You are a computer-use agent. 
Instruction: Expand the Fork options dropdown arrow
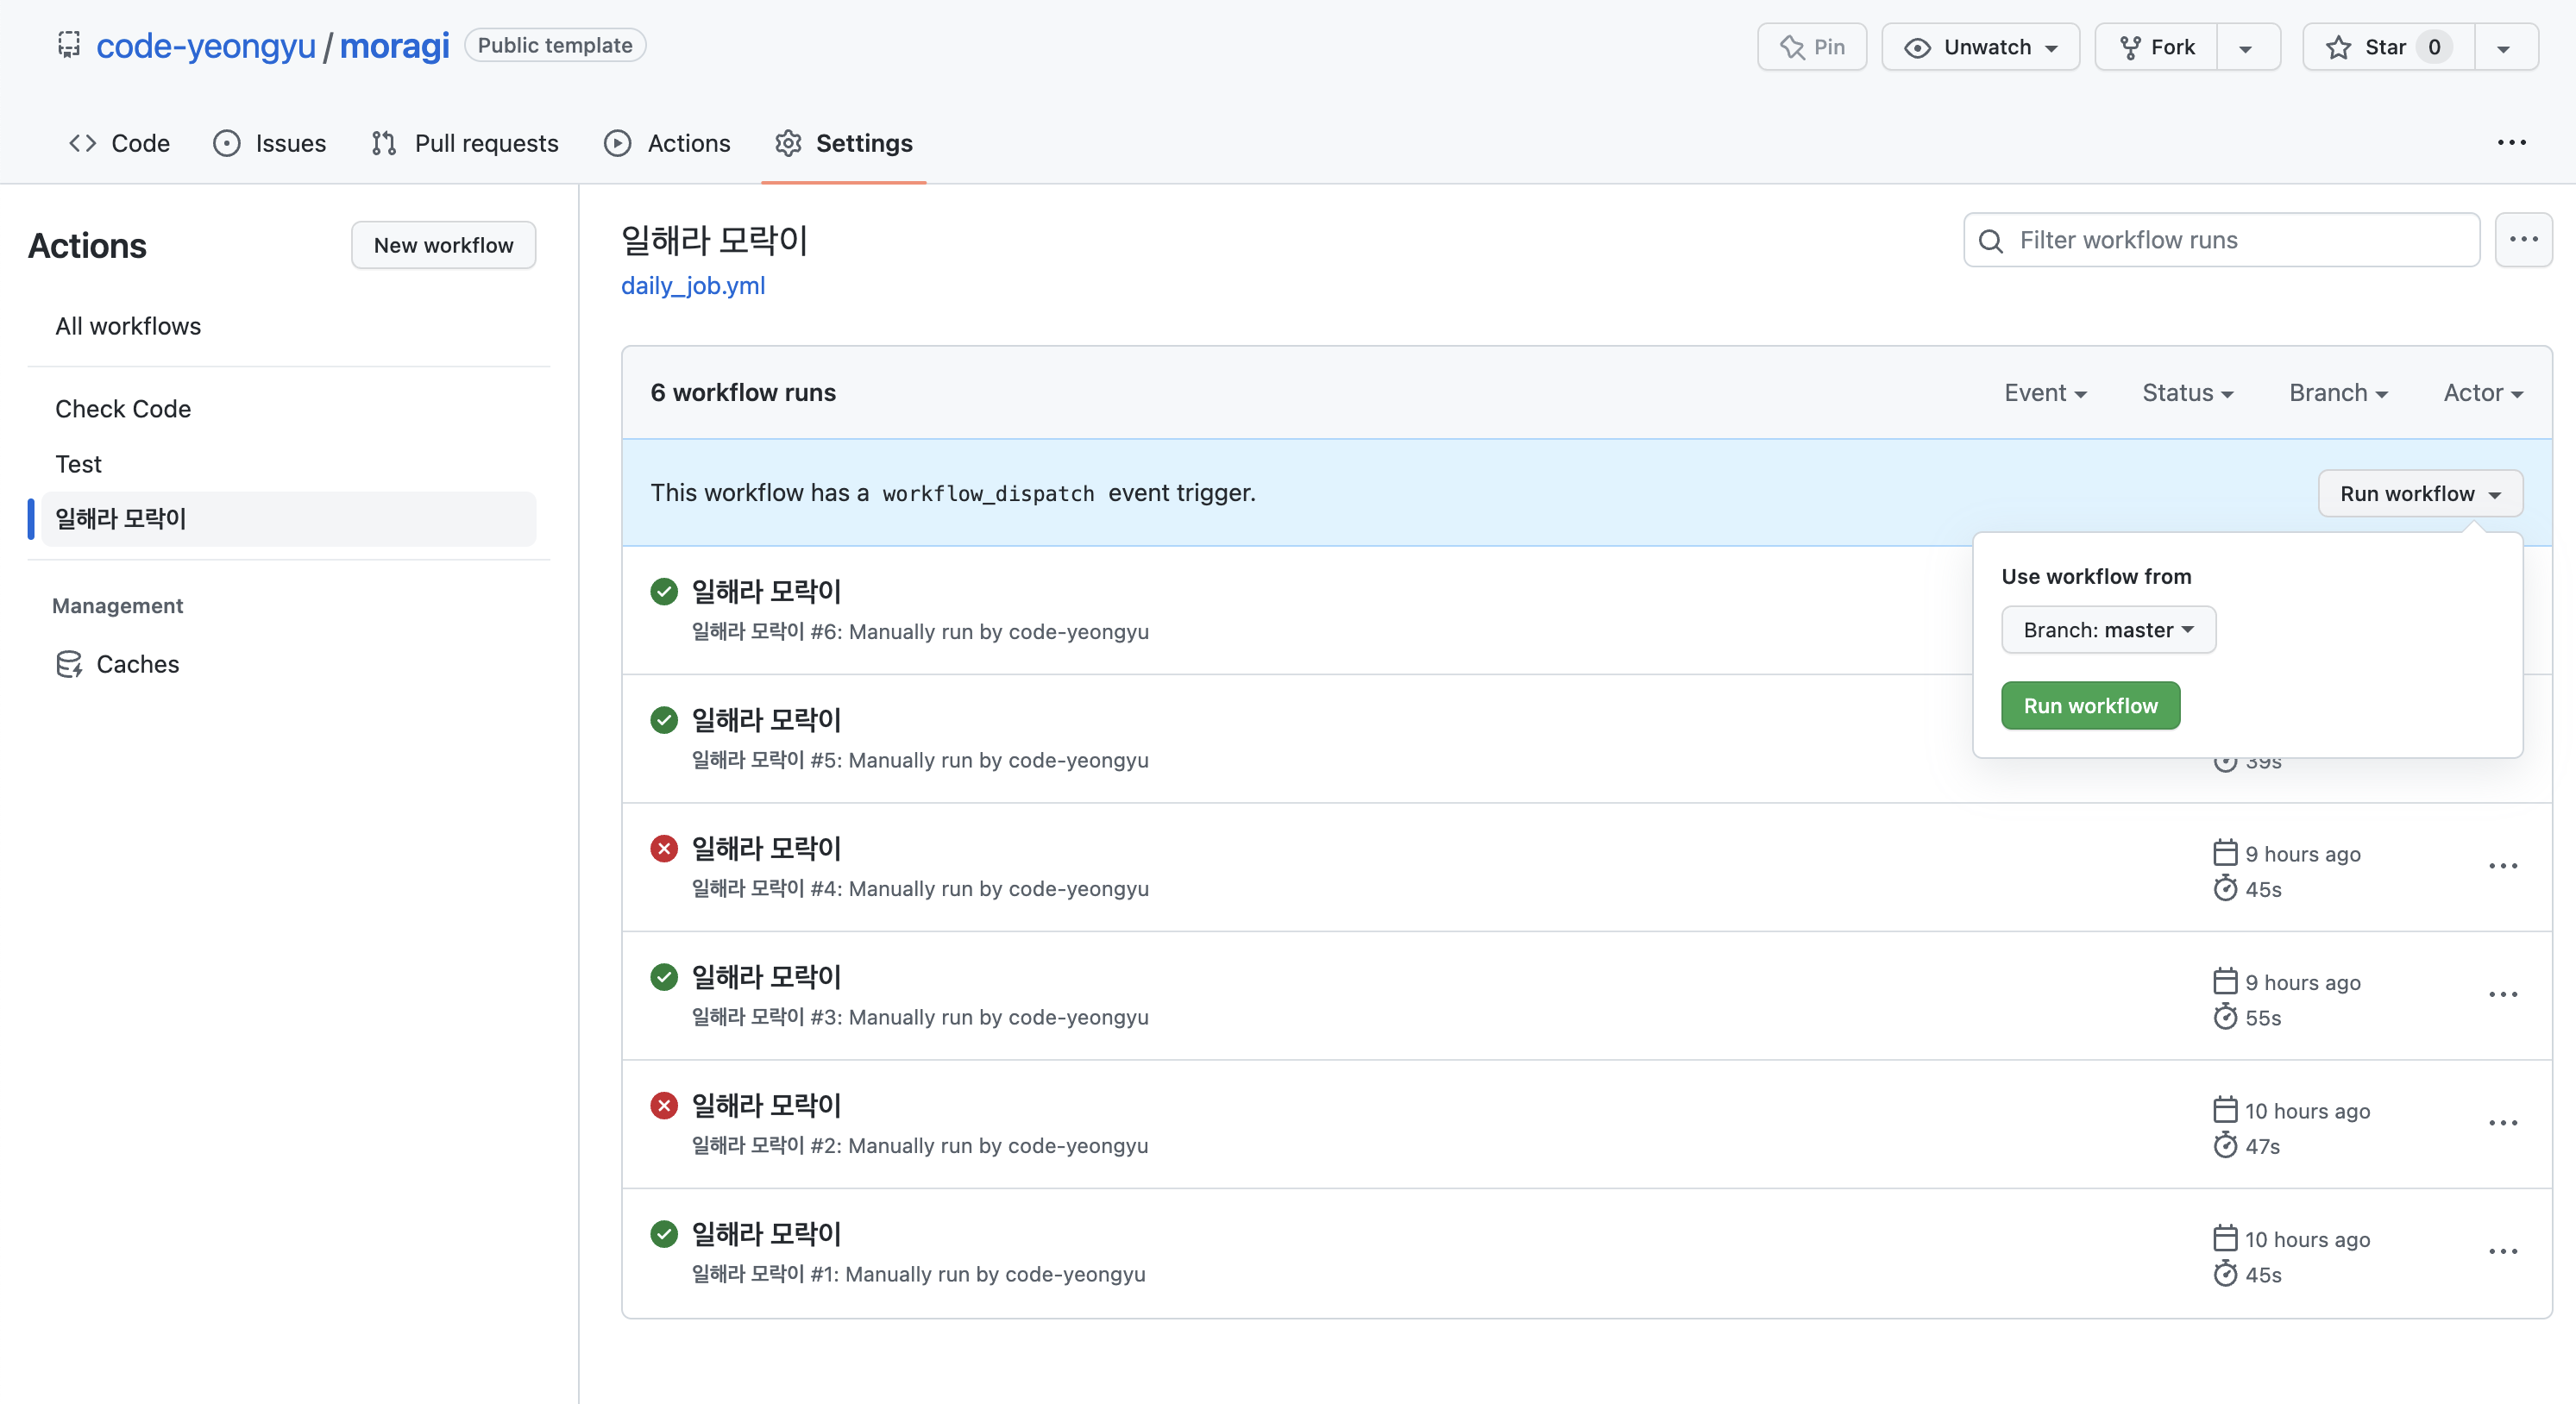point(2246,47)
